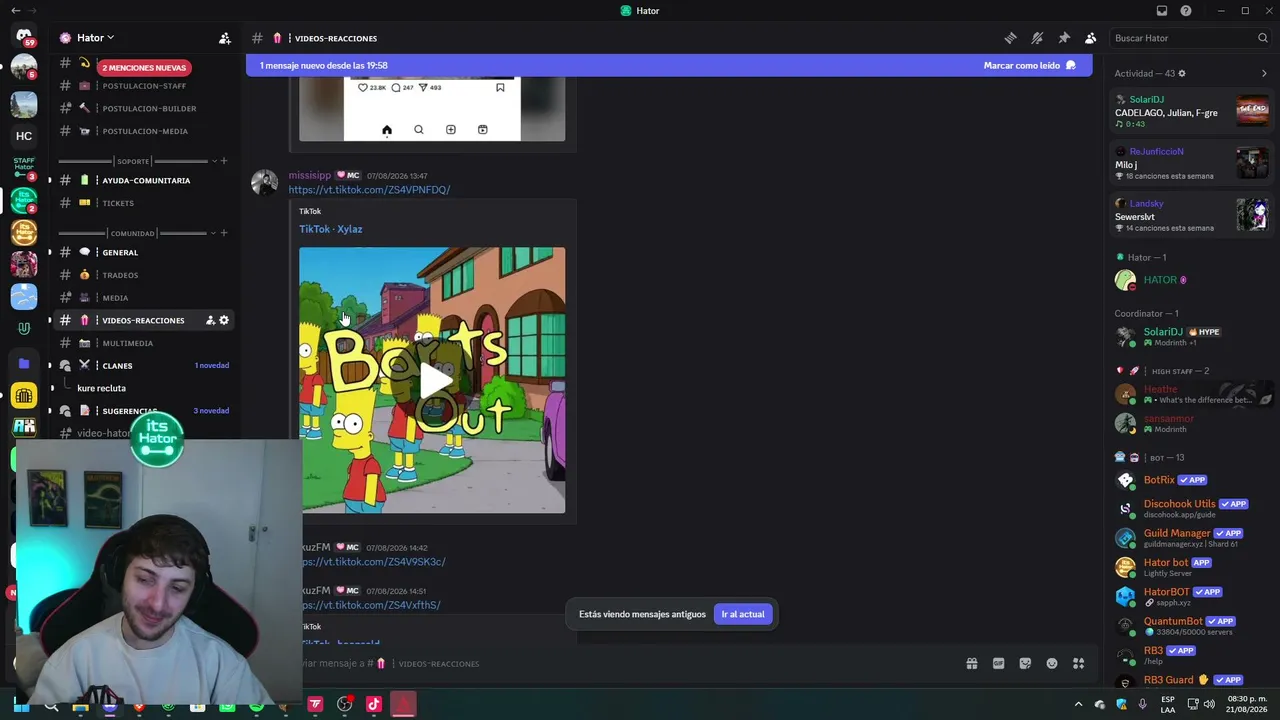Click create invite icon on videos-reacciones

click(x=210, y=320)
